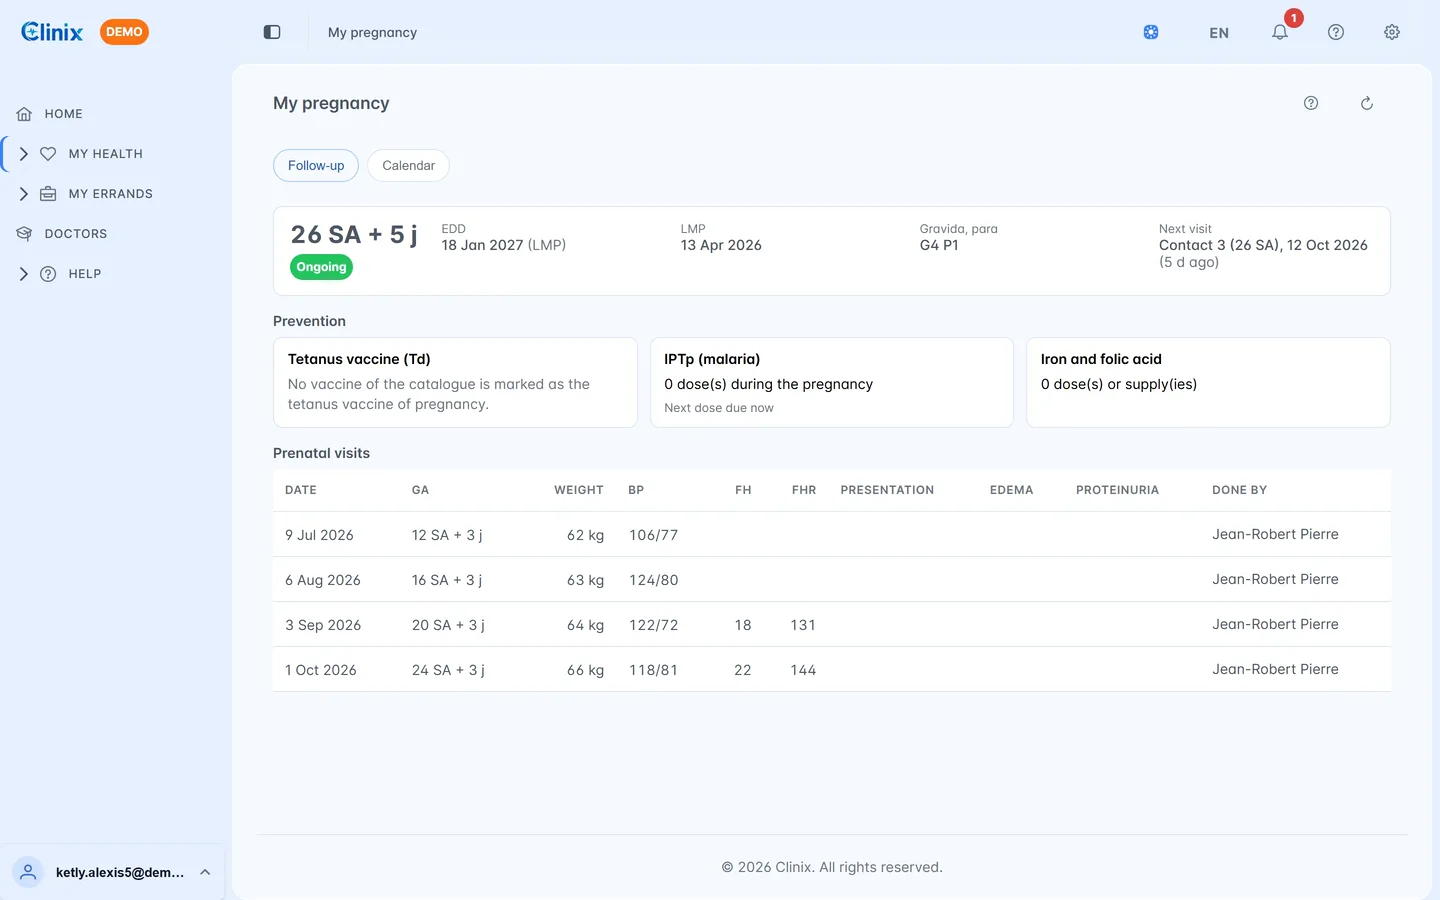1440x900 pixels.
Task: Expand the Help section chevron
Action: pyautogui.click(x=24, y=274)
